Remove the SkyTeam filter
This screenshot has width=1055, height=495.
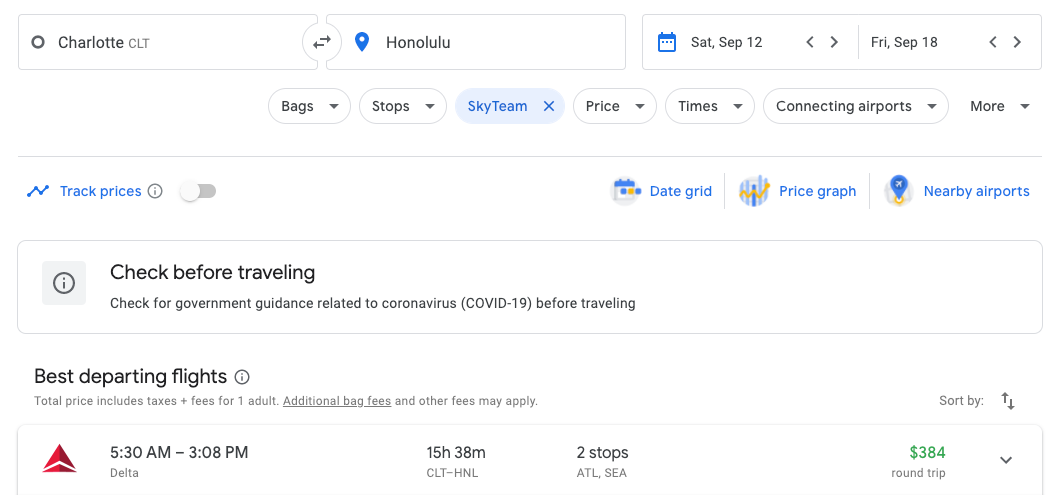(x=548, y=106)
